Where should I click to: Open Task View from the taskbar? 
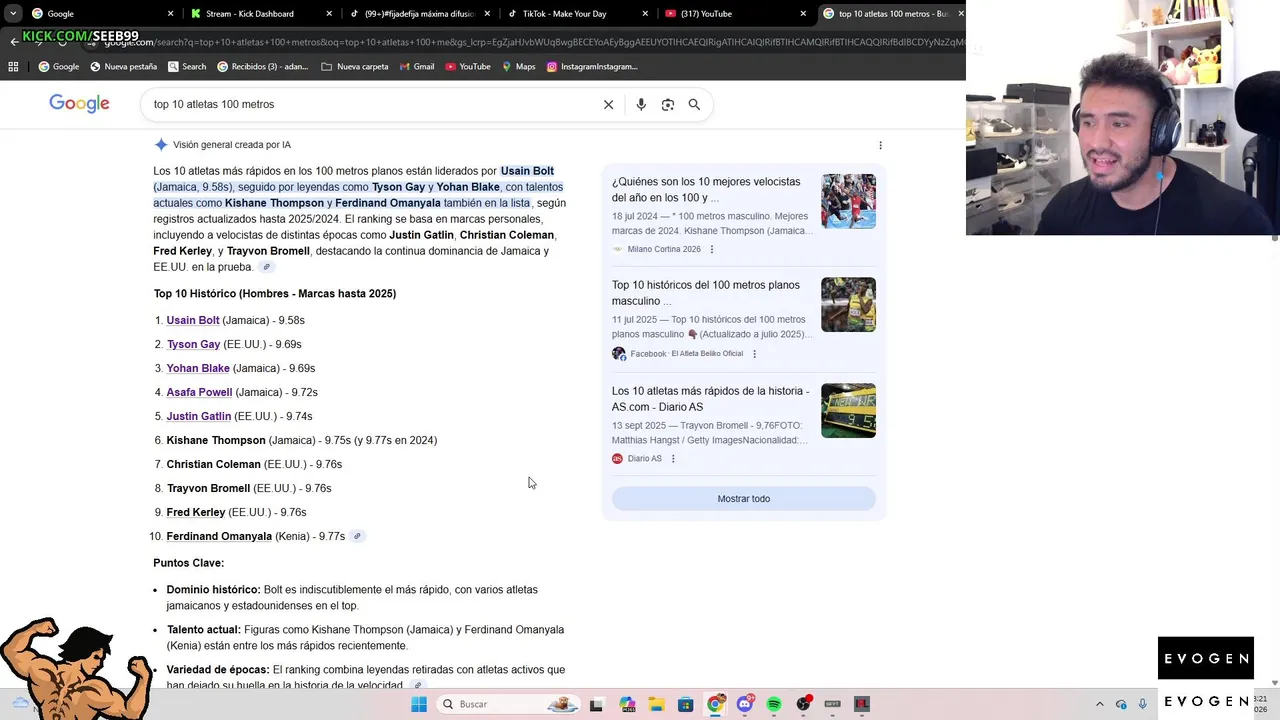(597, 704)
